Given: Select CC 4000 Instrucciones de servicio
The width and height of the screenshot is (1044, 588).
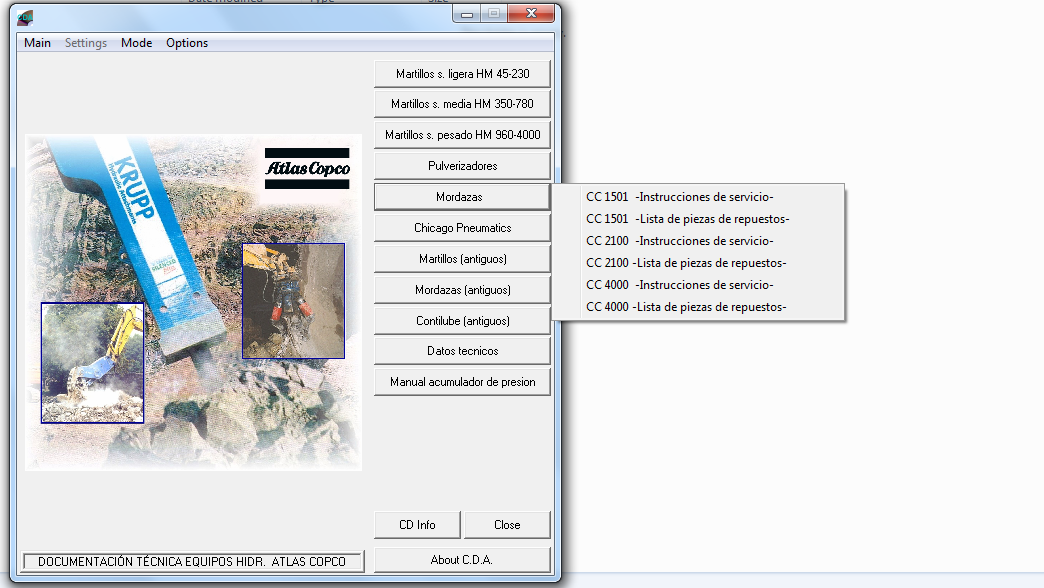Looking at the screenshot, I should tap(698, 285).
